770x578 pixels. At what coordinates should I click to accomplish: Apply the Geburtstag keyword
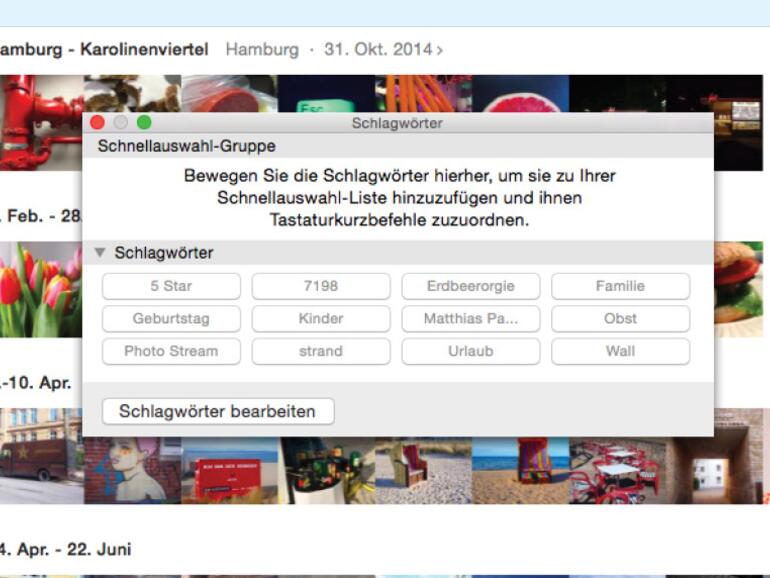click(171, 319)
